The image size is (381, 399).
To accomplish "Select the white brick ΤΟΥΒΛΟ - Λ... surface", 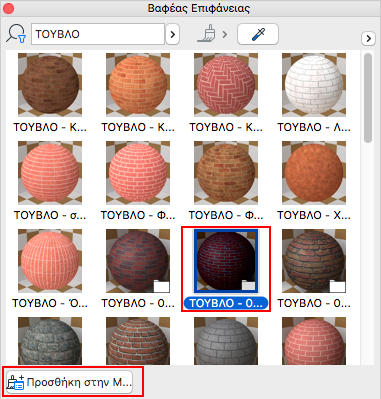I will click(314, 85).
